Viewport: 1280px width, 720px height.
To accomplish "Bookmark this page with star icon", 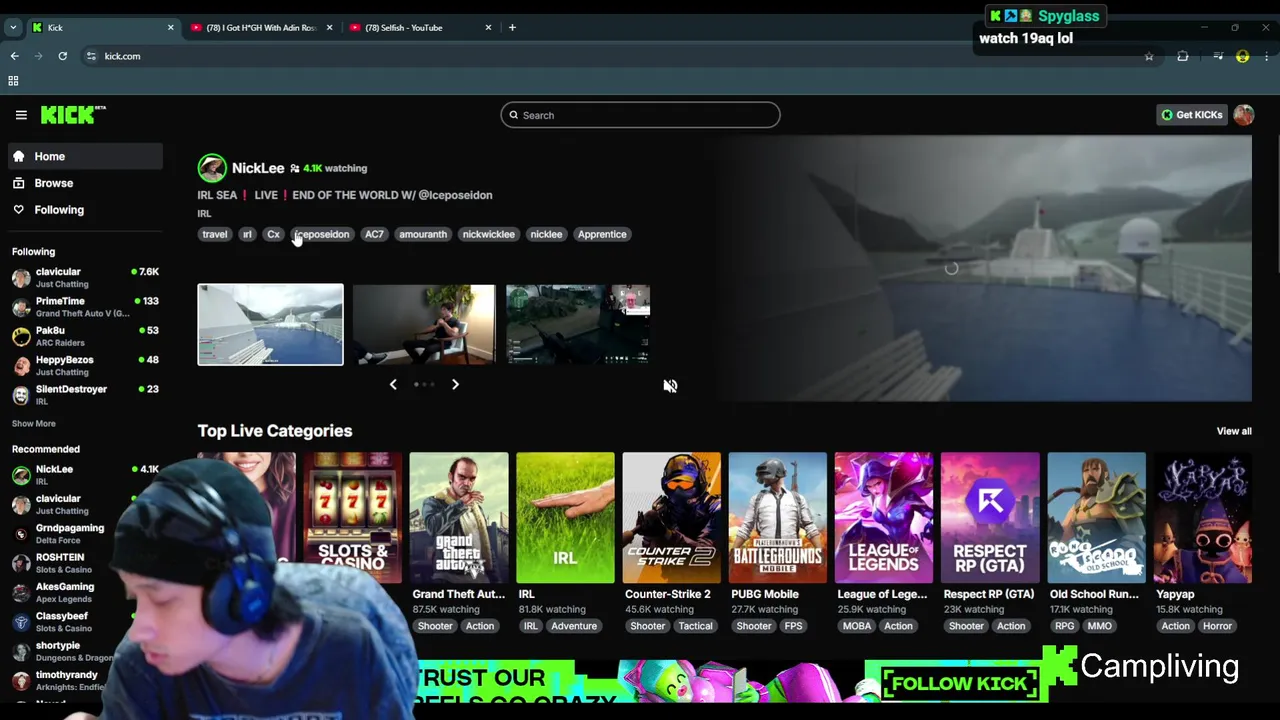I will coord(1149,57).
